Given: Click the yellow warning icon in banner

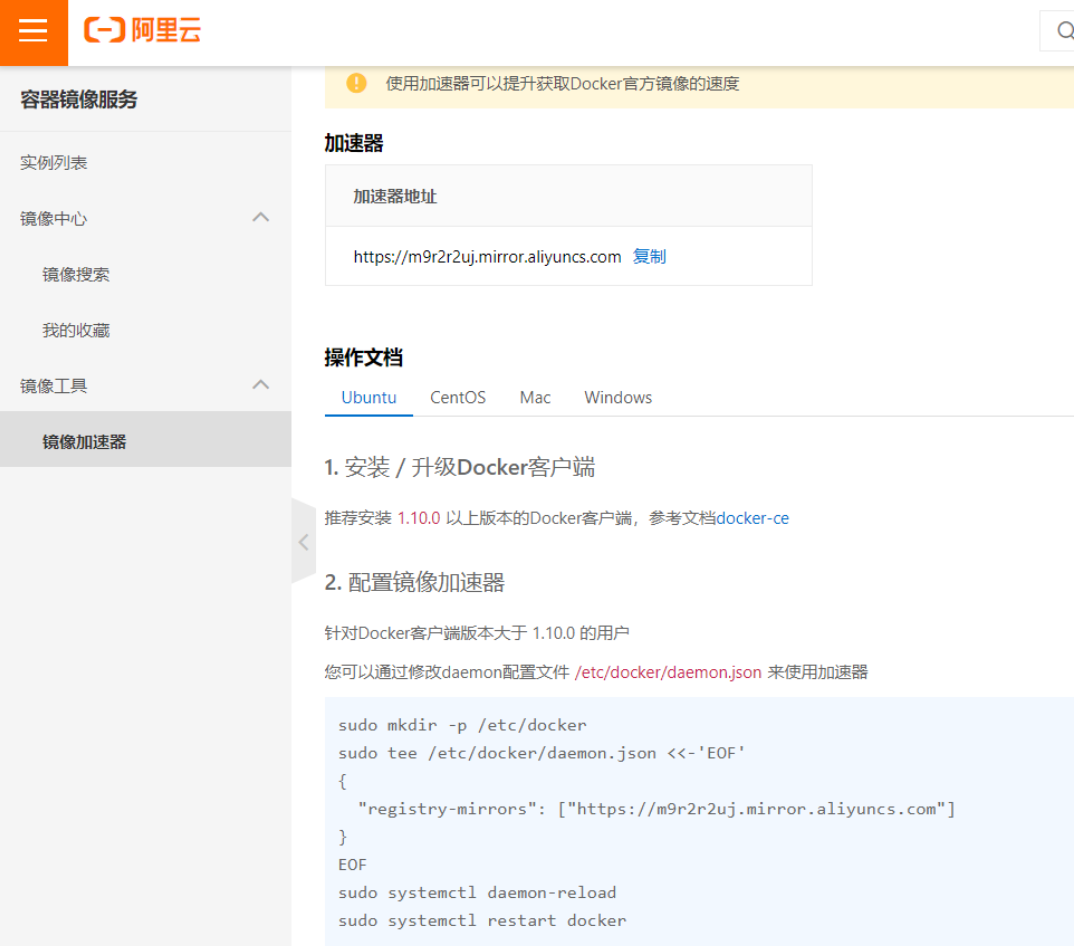Looking at the screenshot, I should pos(356,84).
